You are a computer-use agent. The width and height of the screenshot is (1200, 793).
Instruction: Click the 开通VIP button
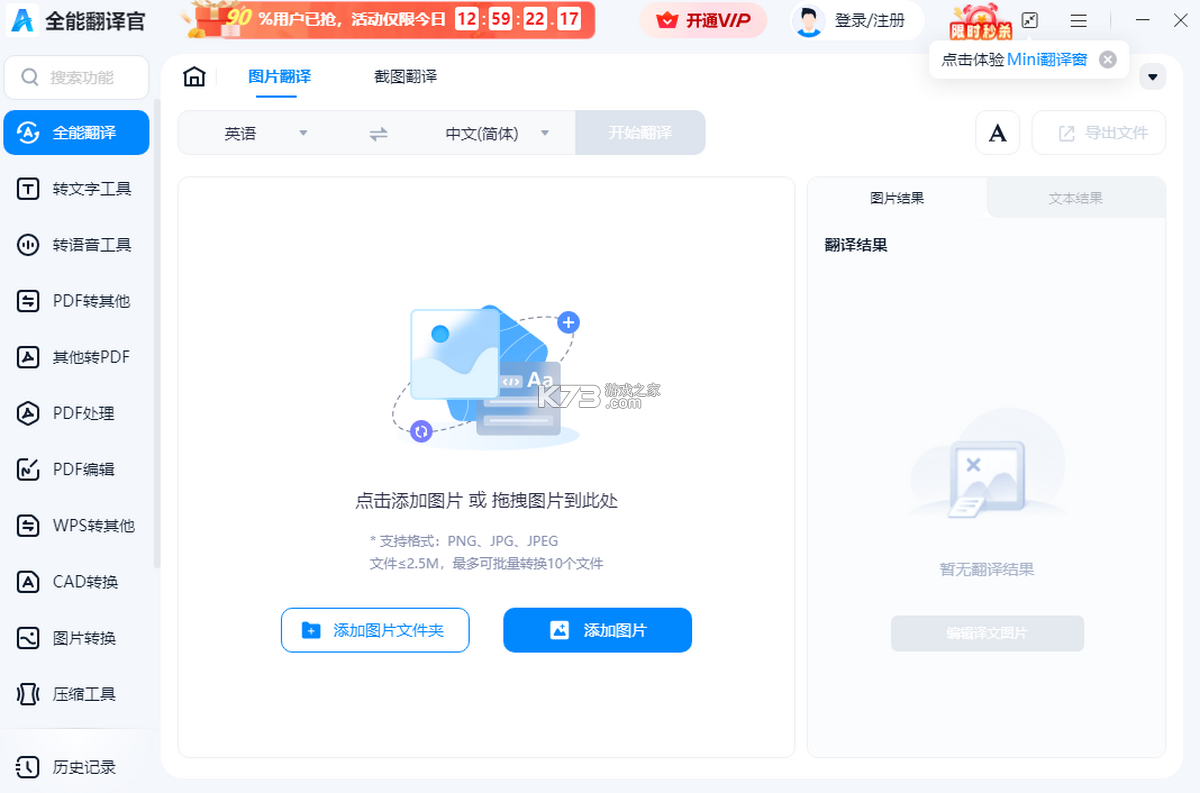tap(703, 20)
